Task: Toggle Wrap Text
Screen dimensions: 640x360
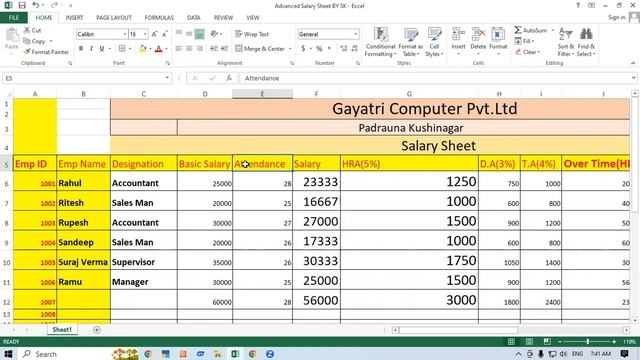Action: 252,34
